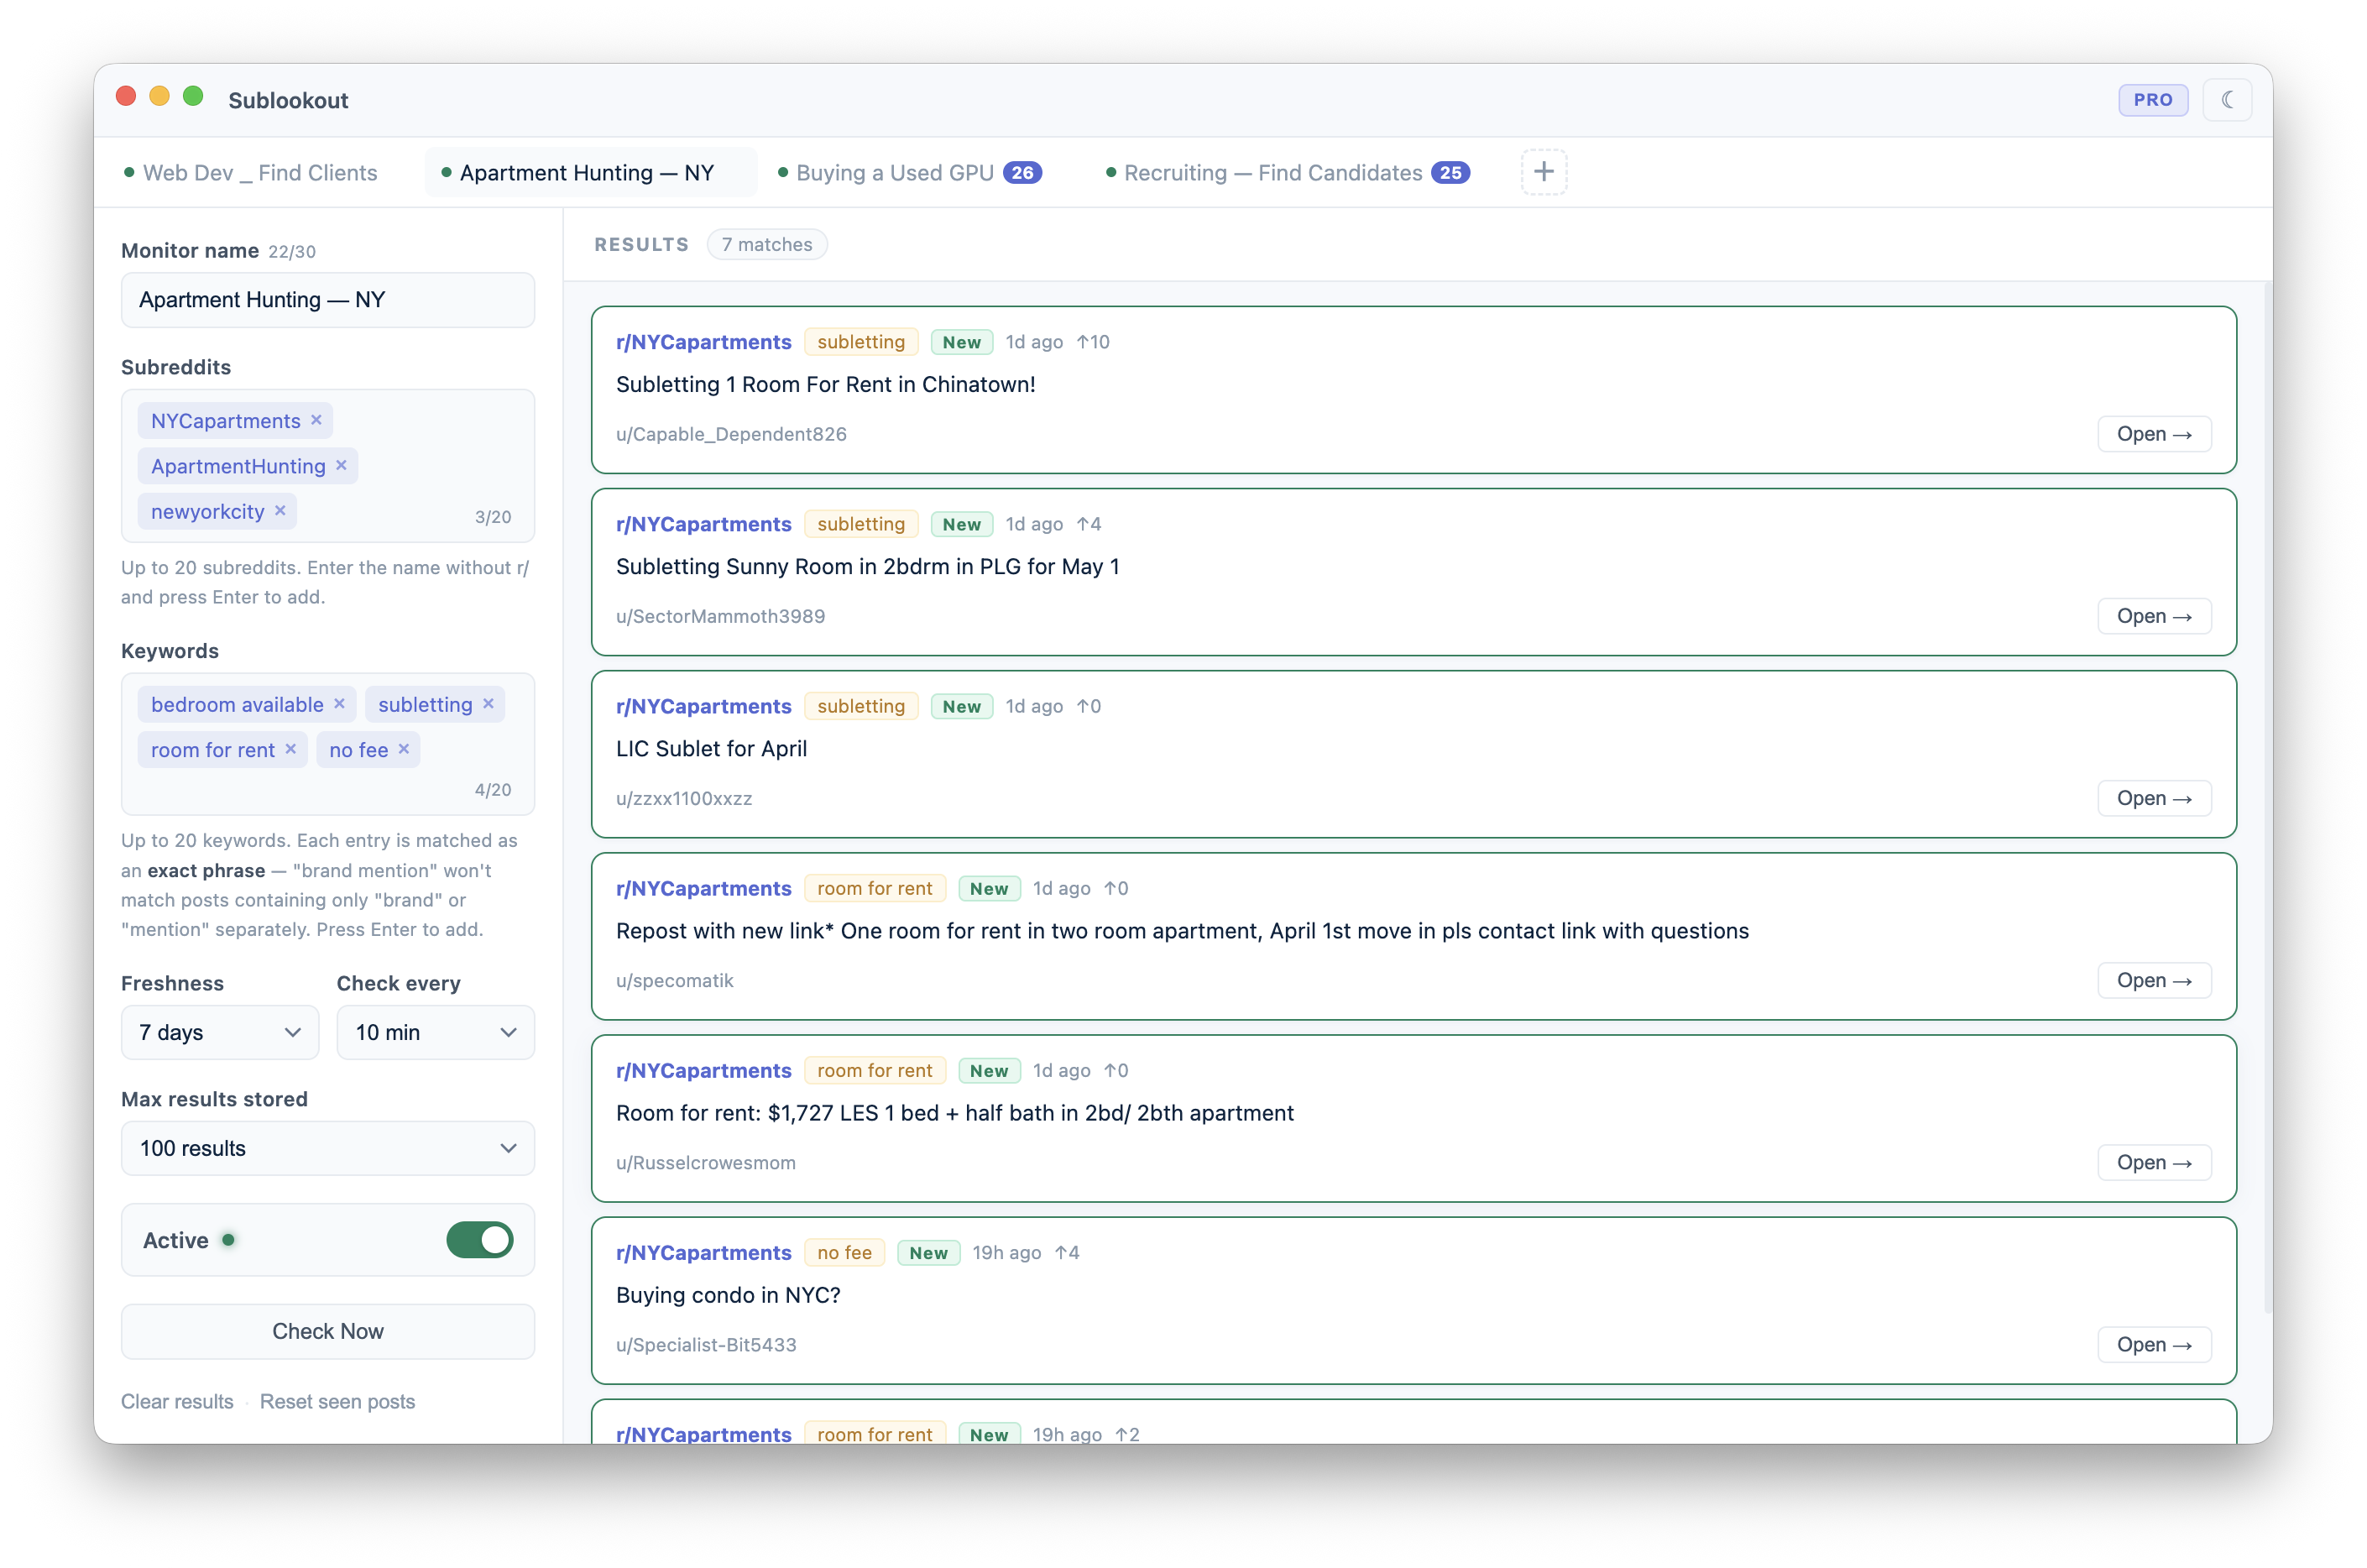Remove the newyorkcity subreddit chip

(280, 511)
